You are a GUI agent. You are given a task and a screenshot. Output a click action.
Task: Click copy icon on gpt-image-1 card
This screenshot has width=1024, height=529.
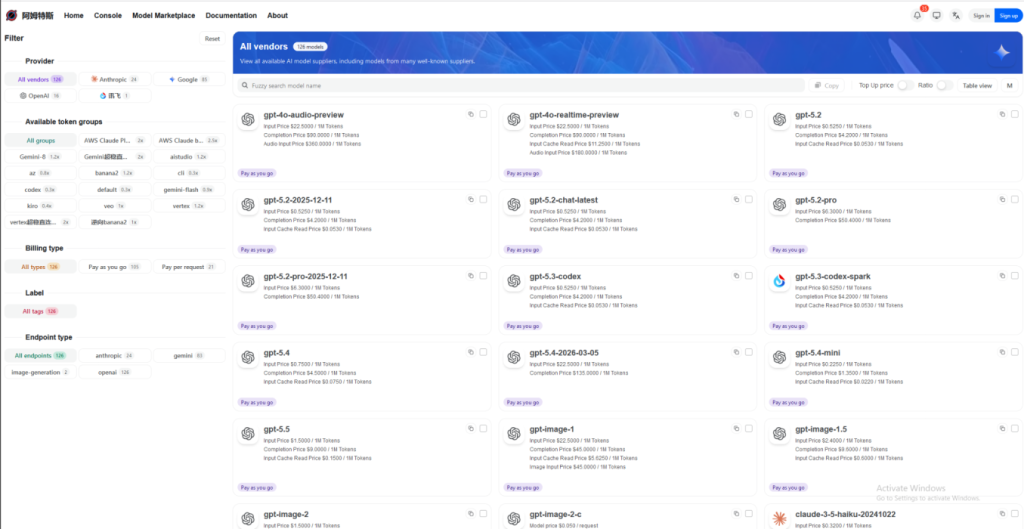[736, 428]
